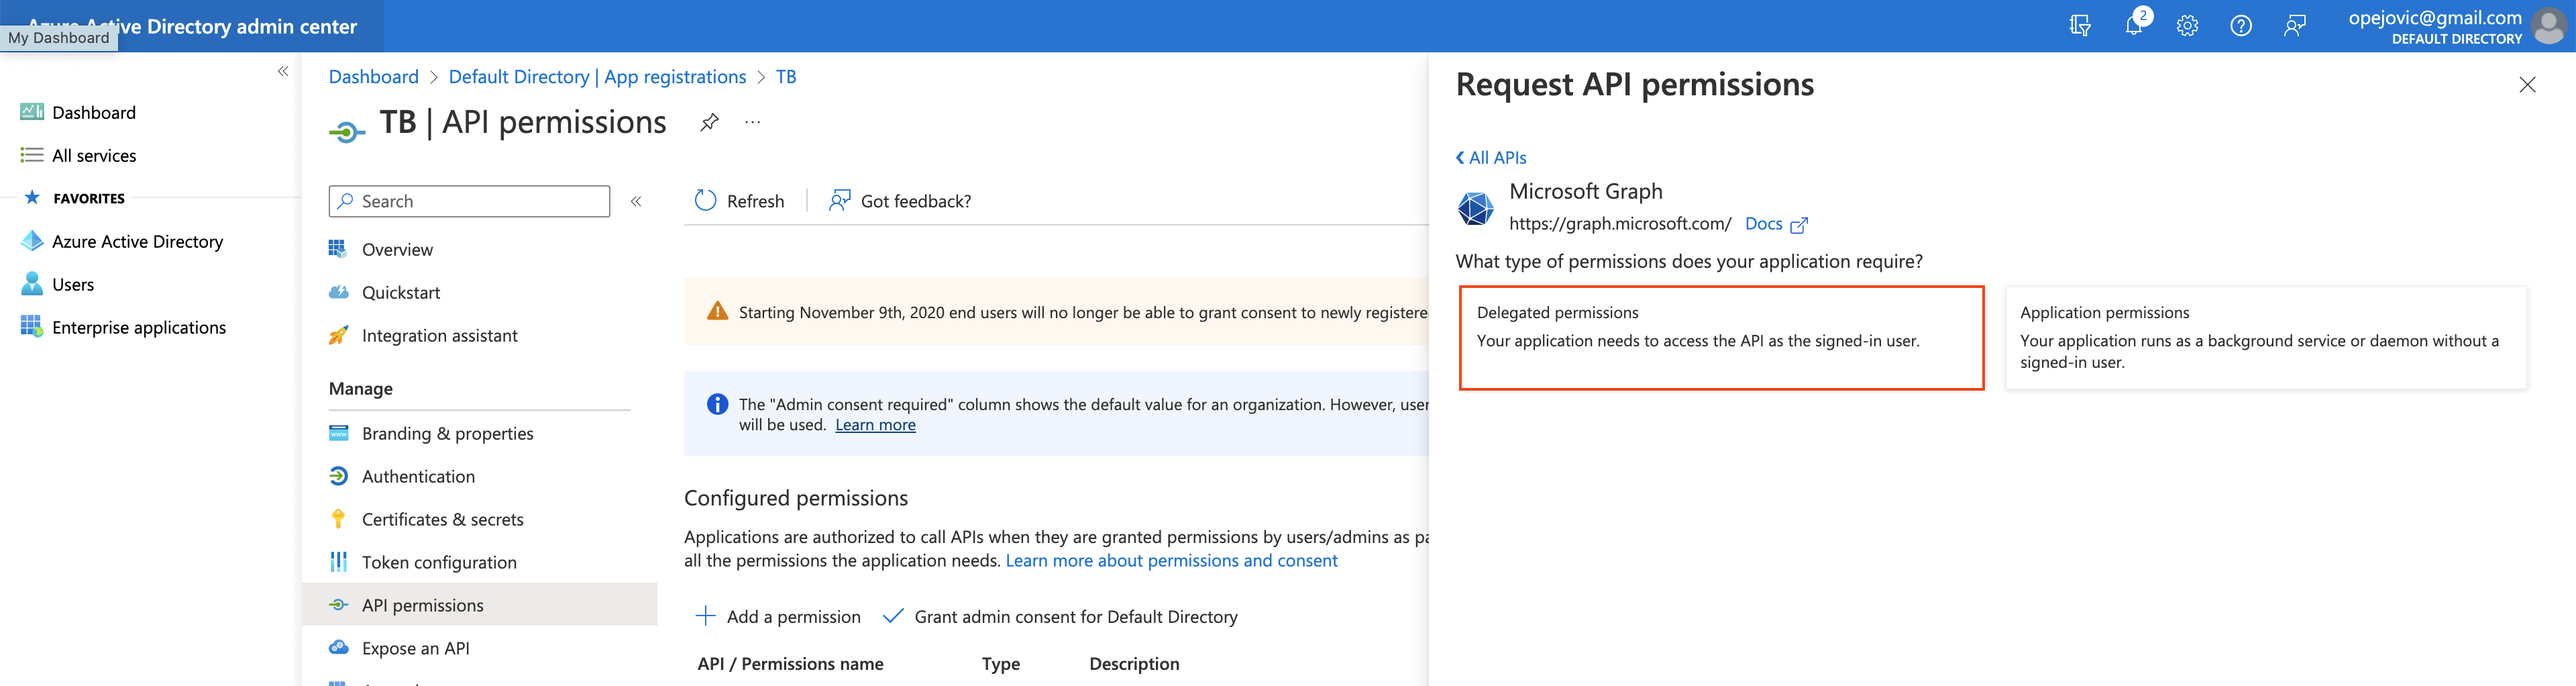
Task: Open Learn more about permissions and consent
Action: (1171, 561)
